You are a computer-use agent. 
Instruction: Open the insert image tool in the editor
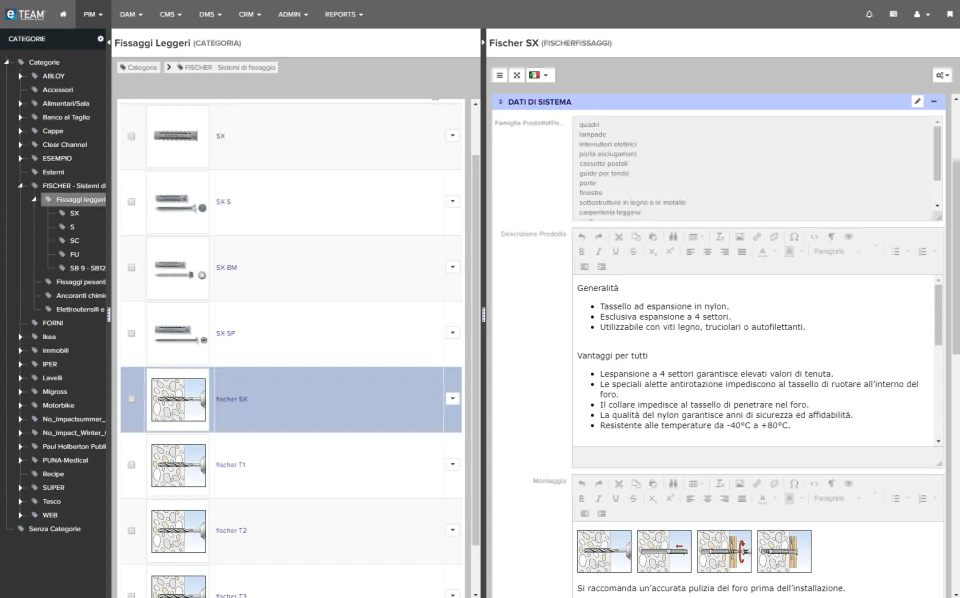(x=740, y=237)
